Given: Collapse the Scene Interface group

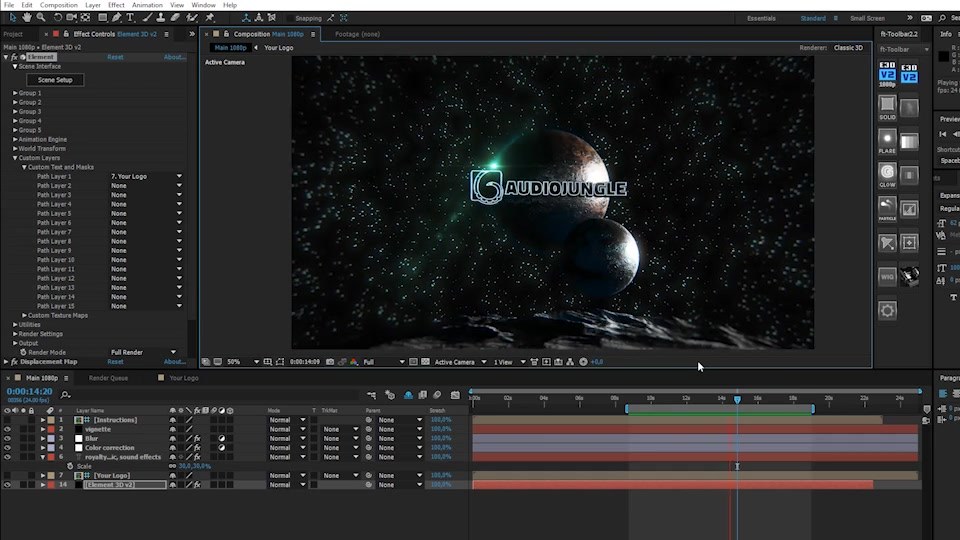Looking at the screenshot, I should point(15,66).
